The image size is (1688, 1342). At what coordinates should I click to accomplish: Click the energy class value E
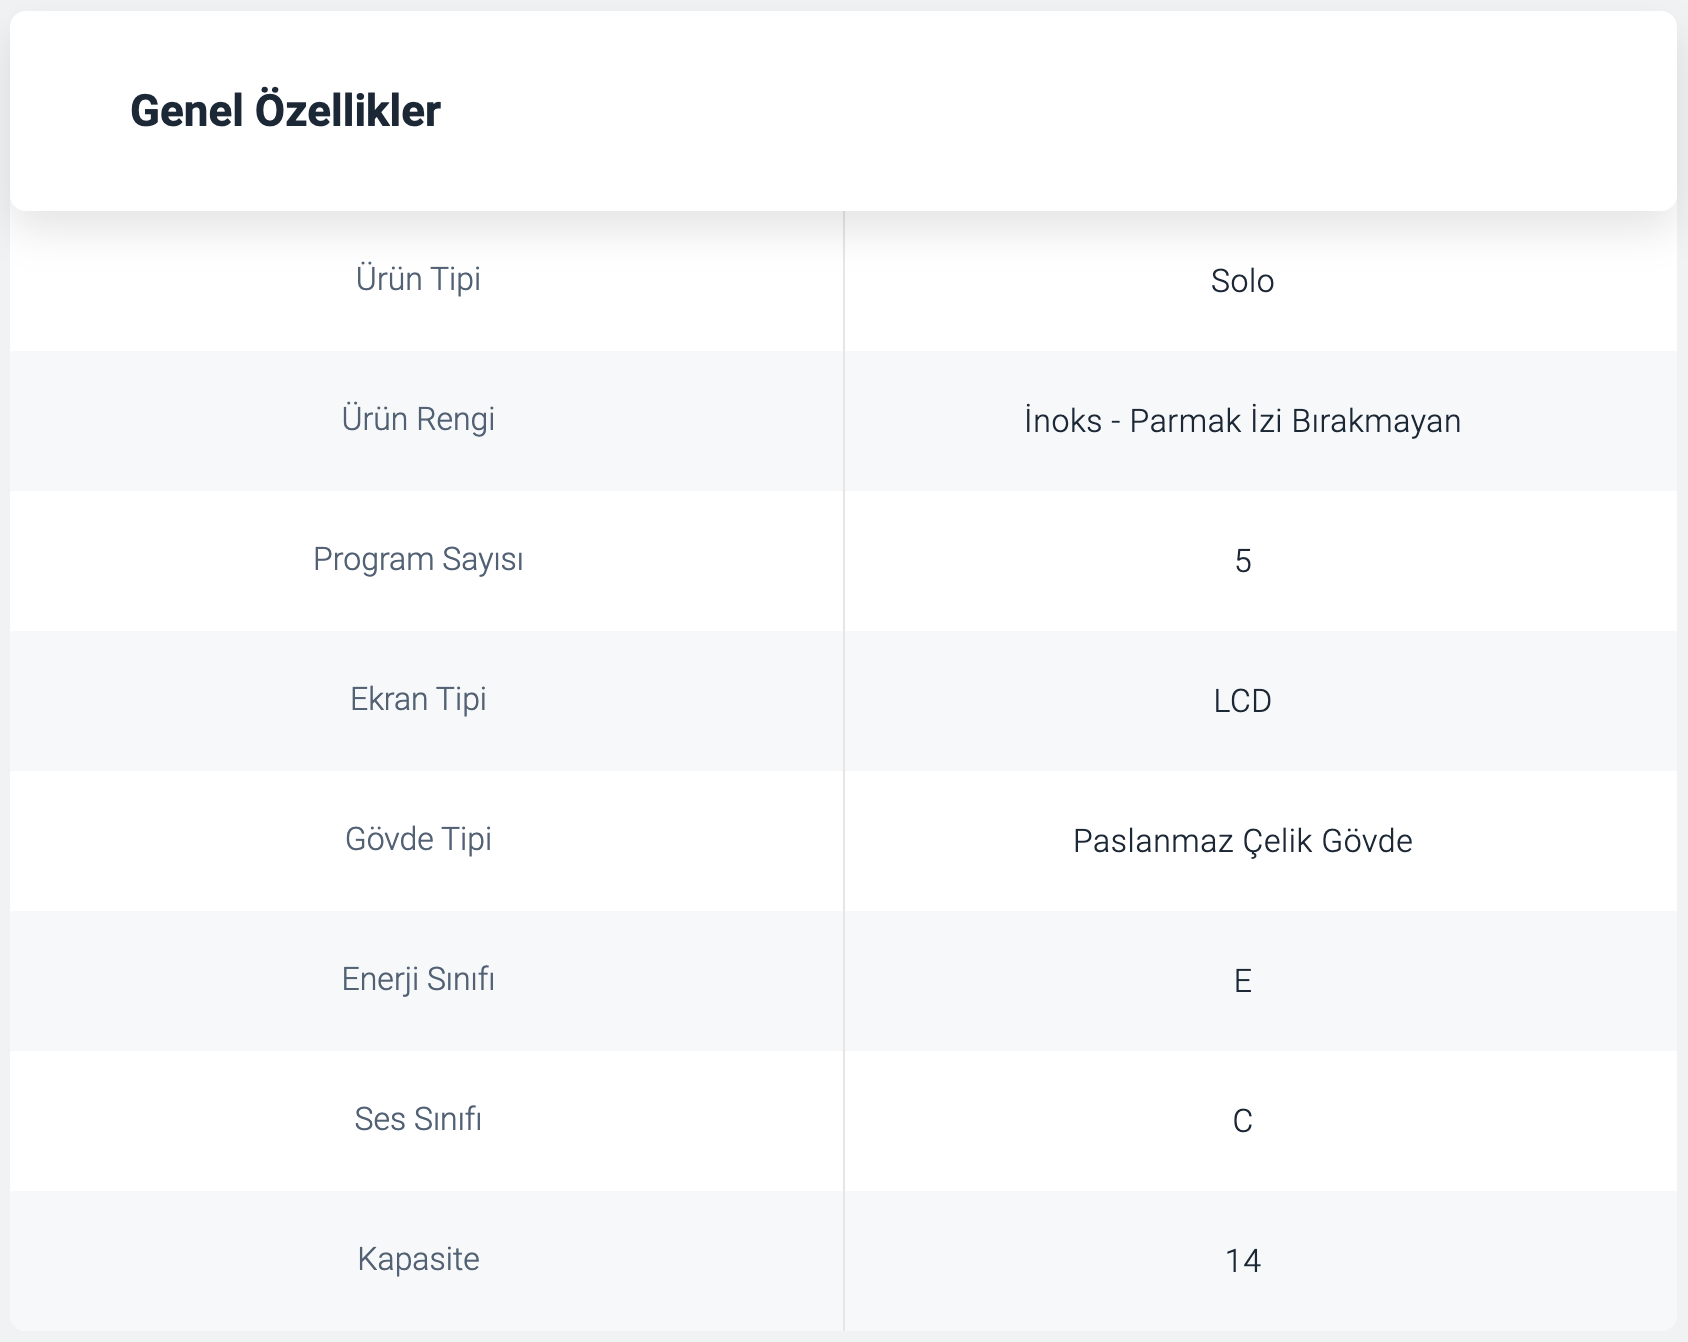[1243, 981]
